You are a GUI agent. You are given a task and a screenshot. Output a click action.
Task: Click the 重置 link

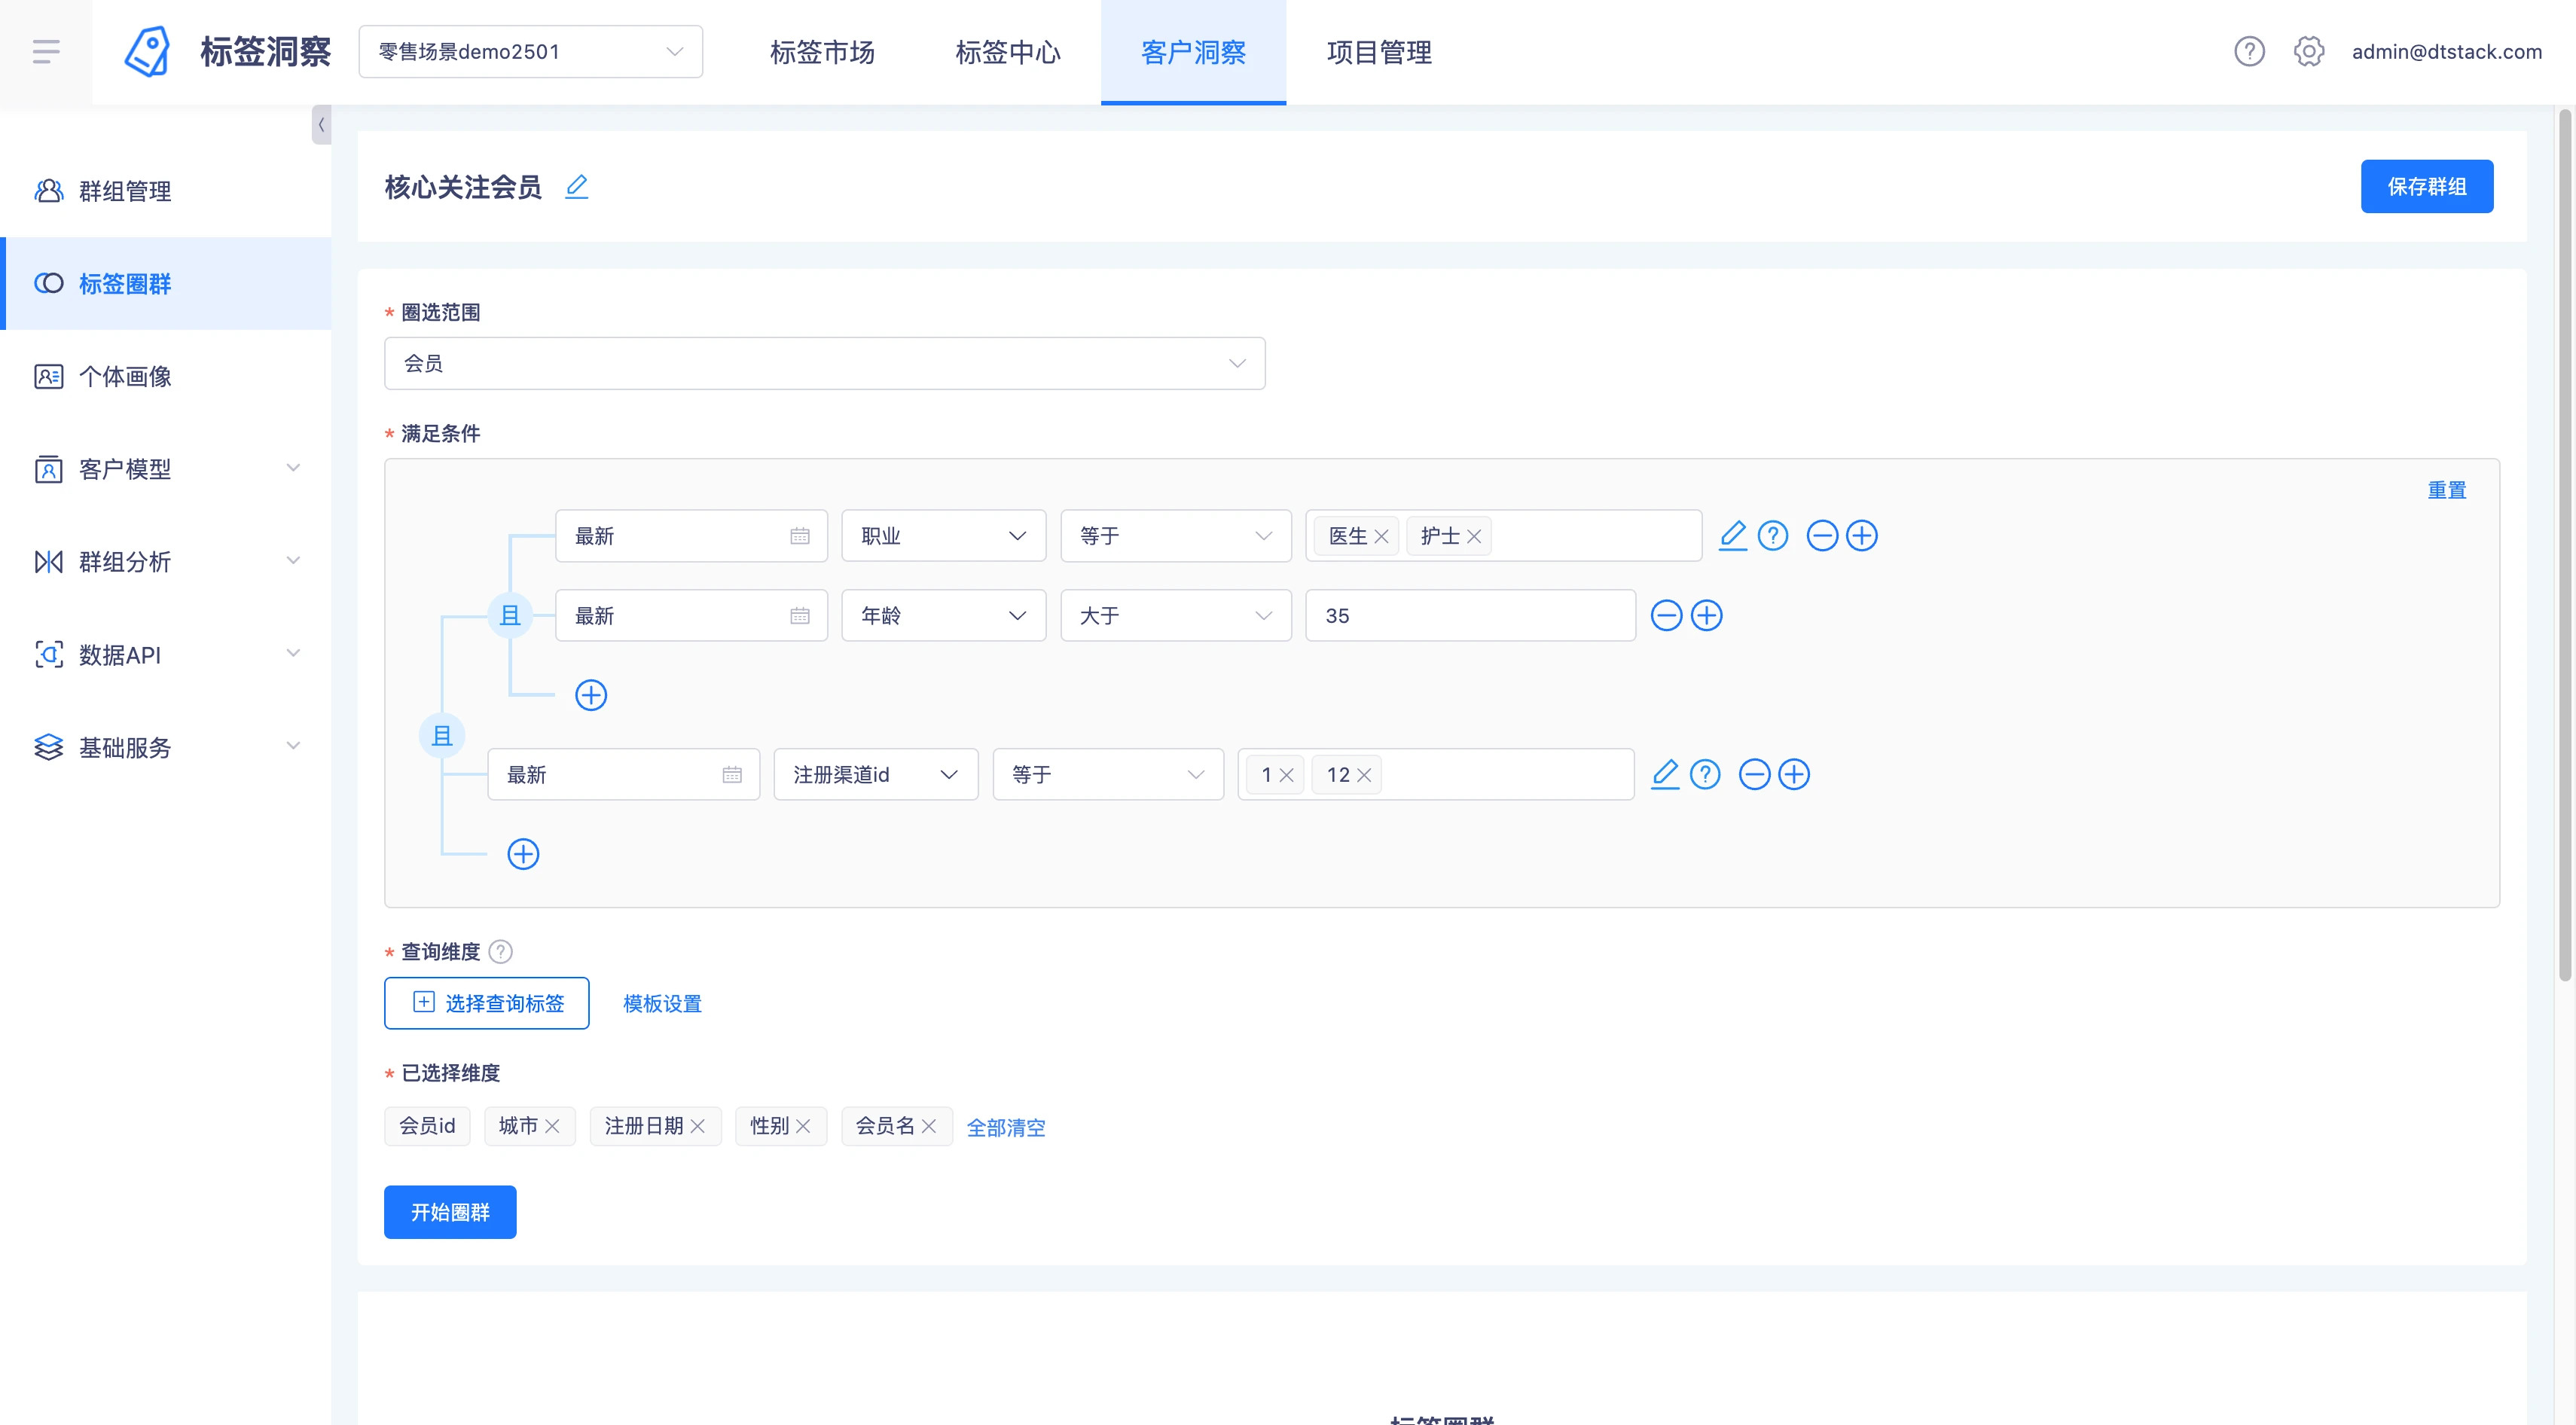pyautogui.click(x=2446, y=490)
